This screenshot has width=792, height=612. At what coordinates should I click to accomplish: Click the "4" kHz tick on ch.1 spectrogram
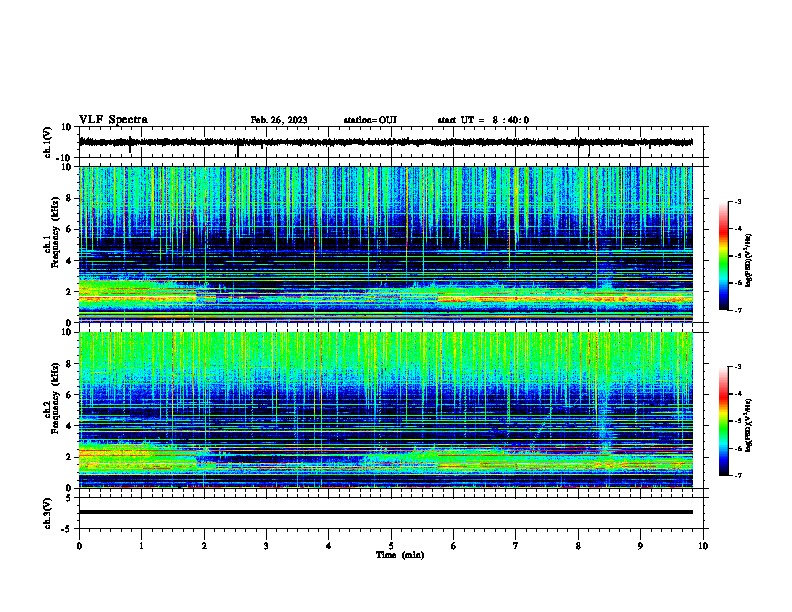pyautogui.click(x=70, y=261)
